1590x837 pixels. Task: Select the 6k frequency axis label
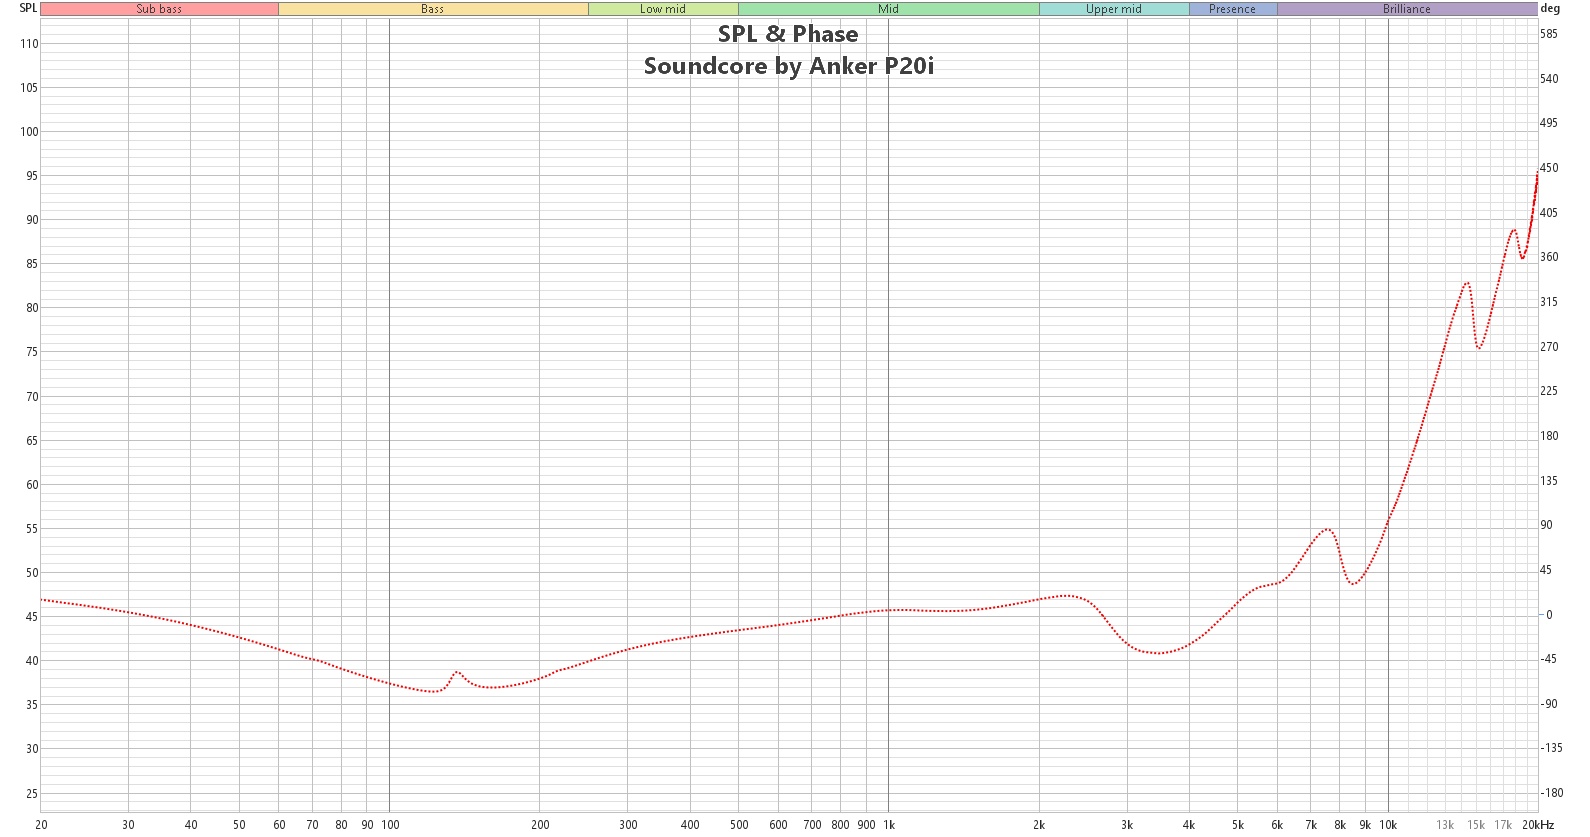pyautogui.click(x=1277, y=825)
